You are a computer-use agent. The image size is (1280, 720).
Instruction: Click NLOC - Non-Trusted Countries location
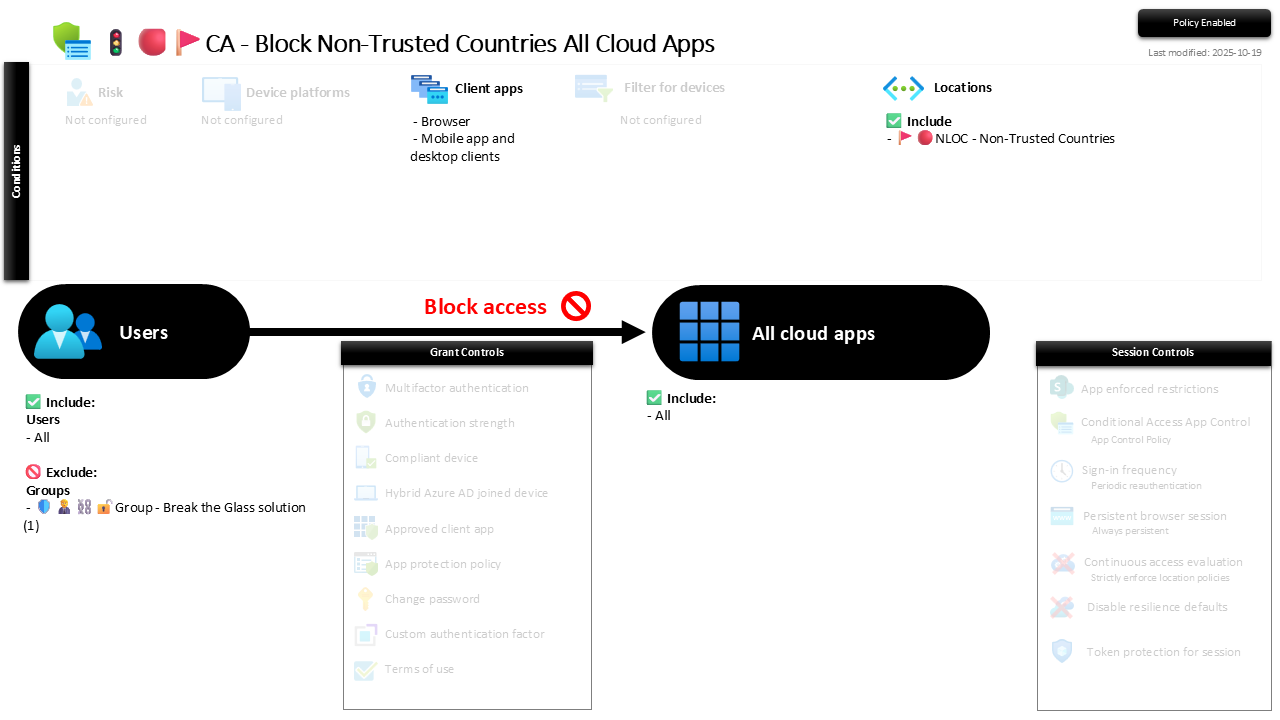(x=1024, y=139)
